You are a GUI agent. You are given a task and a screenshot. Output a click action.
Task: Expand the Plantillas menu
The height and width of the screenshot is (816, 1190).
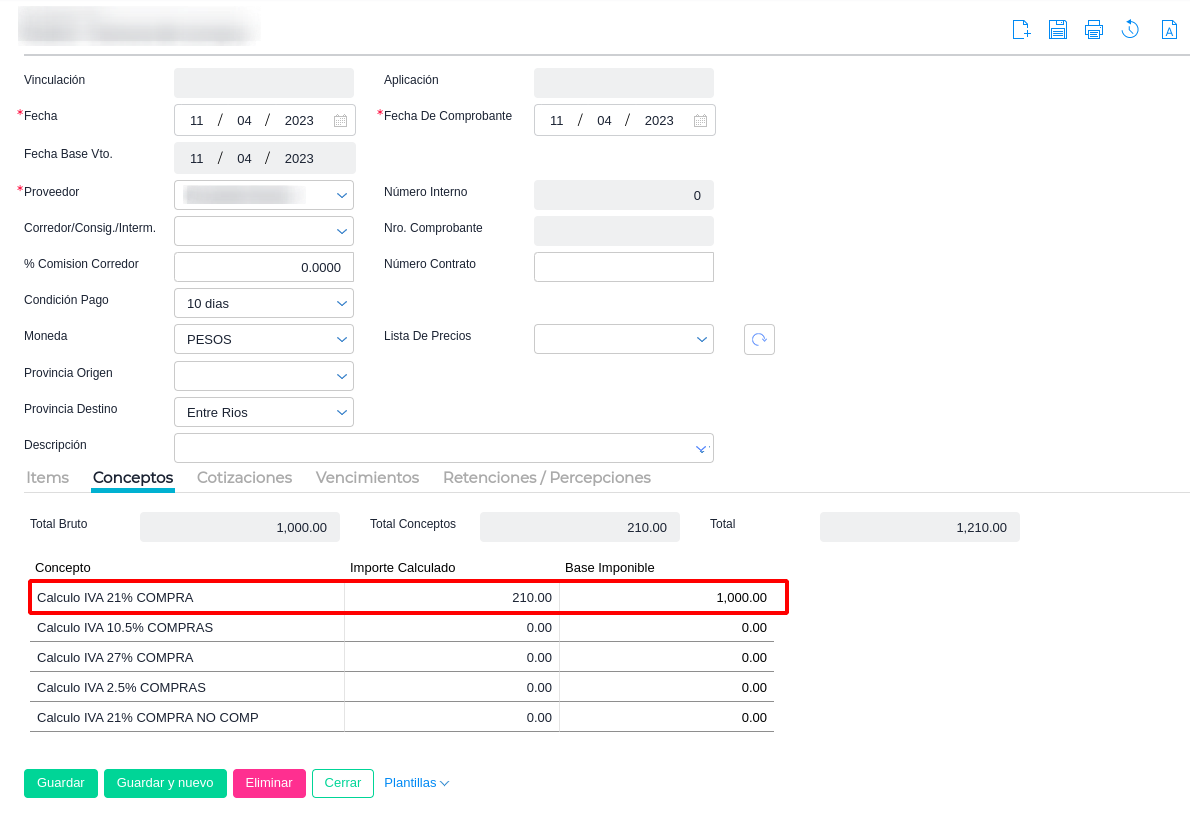(x=416, y=783)
